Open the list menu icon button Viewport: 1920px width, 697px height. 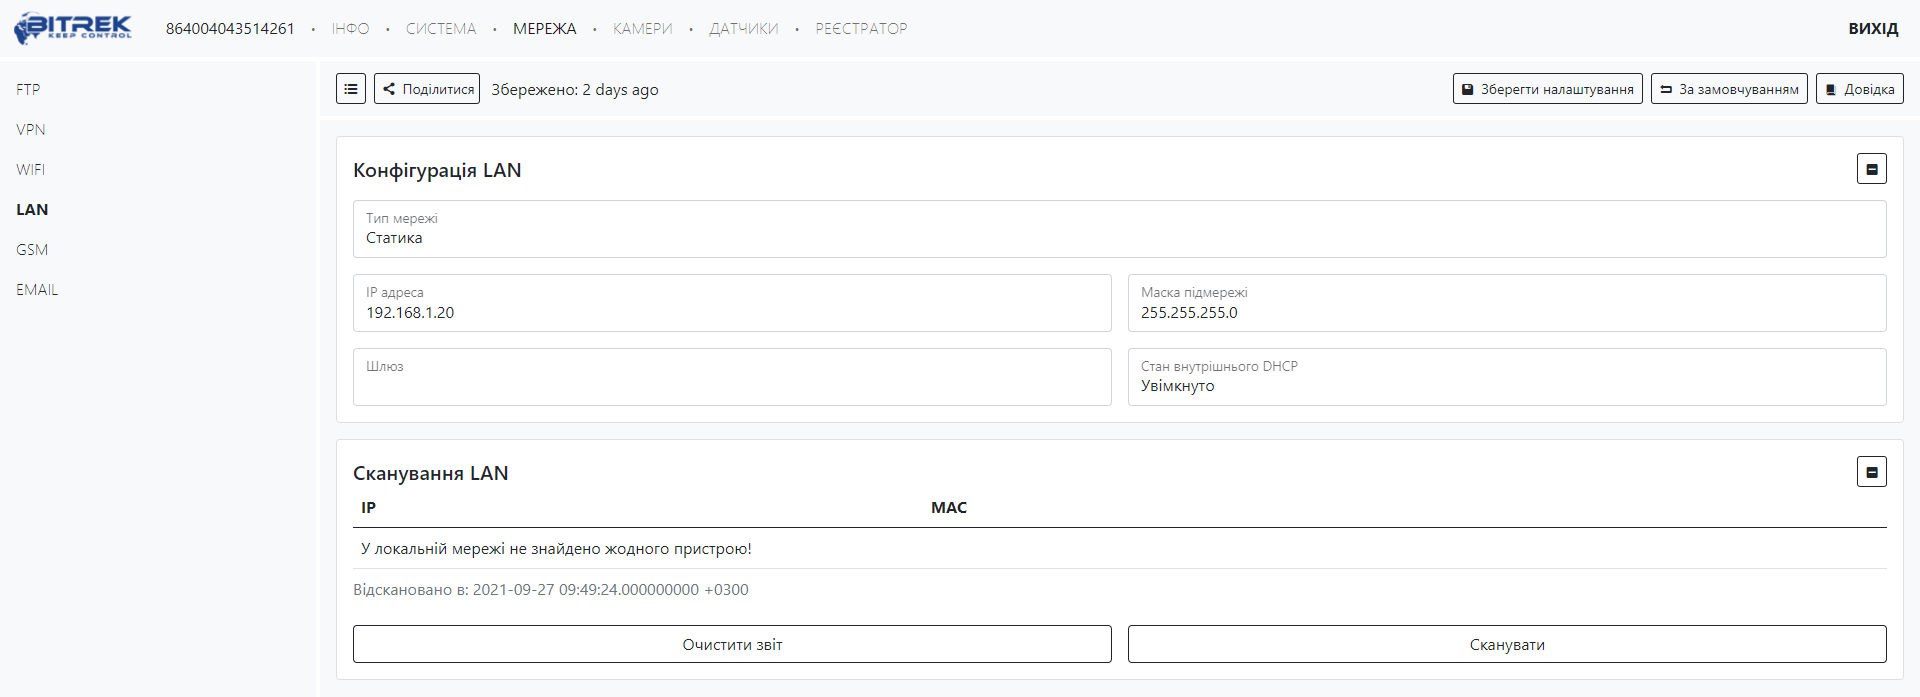coord(351,89)
